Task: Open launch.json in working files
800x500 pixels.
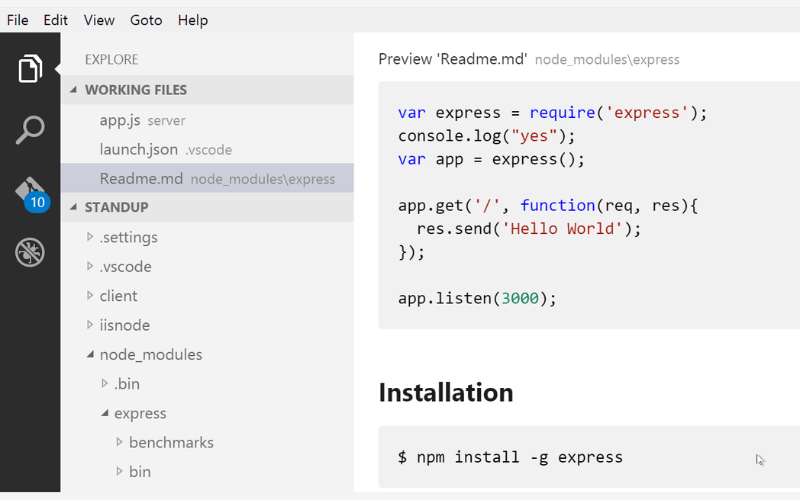Action: coord(138,149)
